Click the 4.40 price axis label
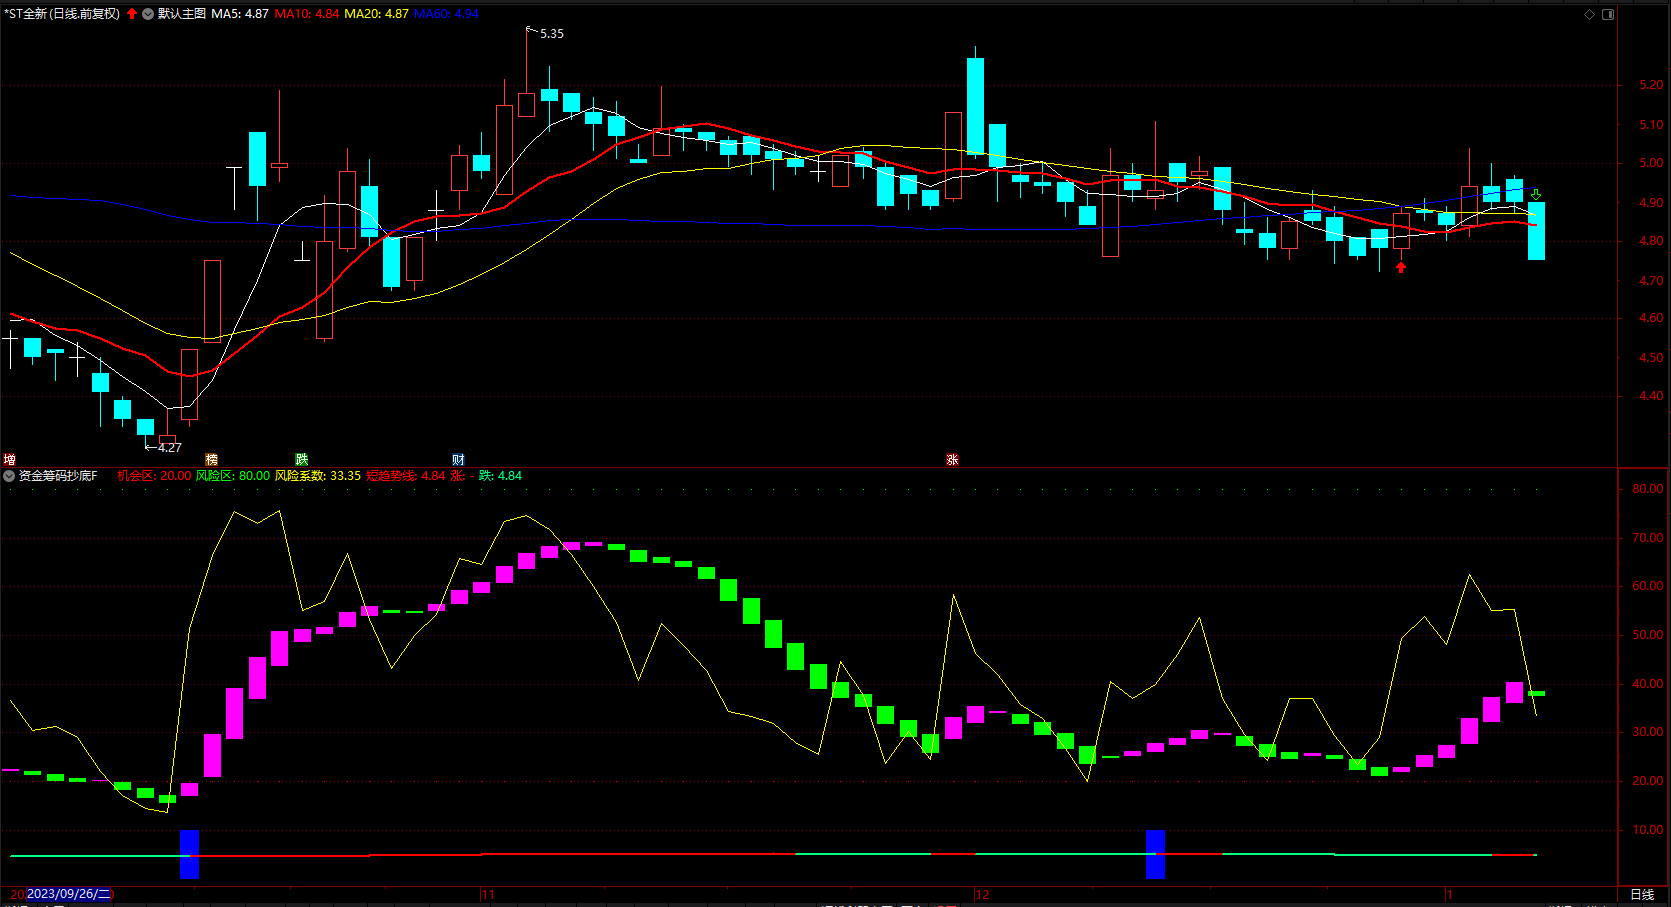 pyautogui.click(x=1651, y=397)
